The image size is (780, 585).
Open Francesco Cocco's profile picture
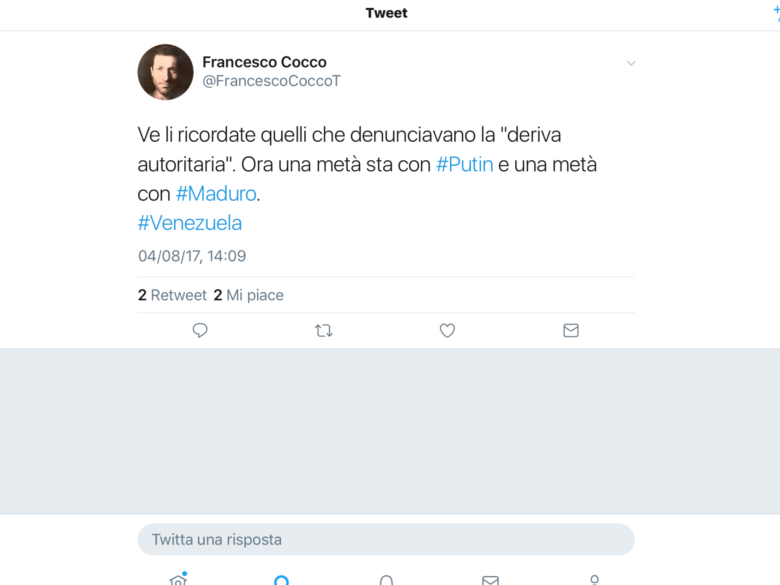165,72
